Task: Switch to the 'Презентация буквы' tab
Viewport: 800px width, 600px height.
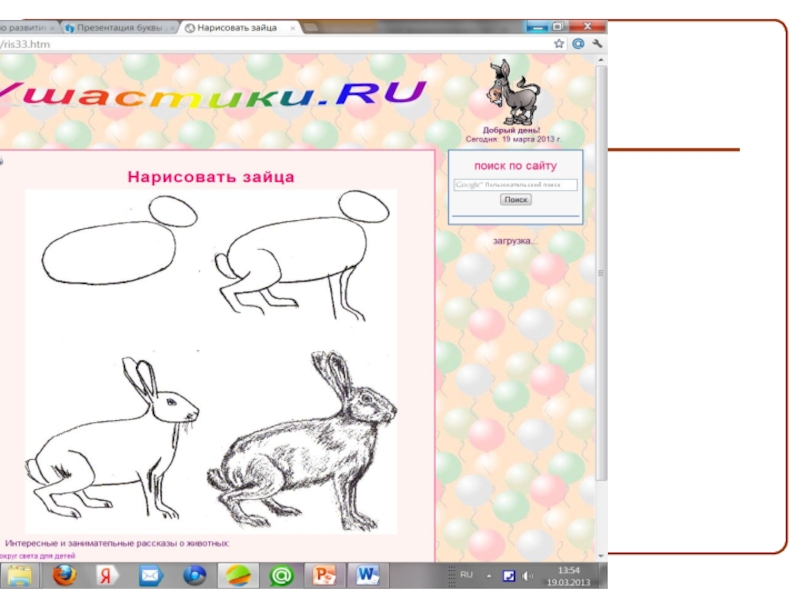Action: point(118,28)
